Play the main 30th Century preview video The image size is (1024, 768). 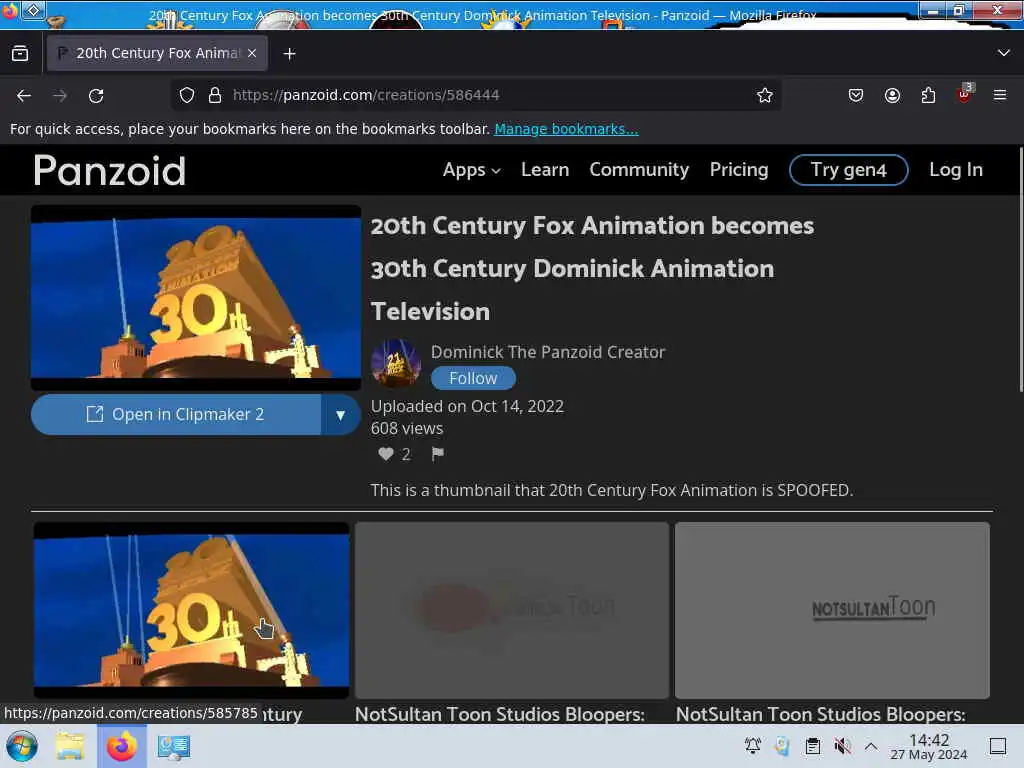196,298
